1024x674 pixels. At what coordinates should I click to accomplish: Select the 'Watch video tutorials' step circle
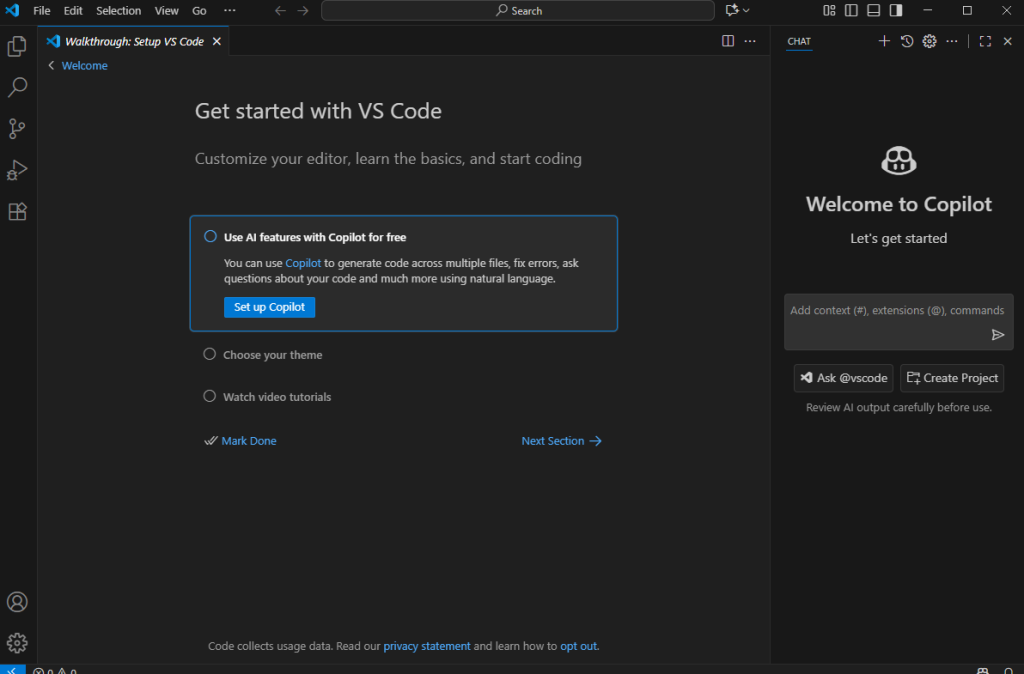click(210, 396)
